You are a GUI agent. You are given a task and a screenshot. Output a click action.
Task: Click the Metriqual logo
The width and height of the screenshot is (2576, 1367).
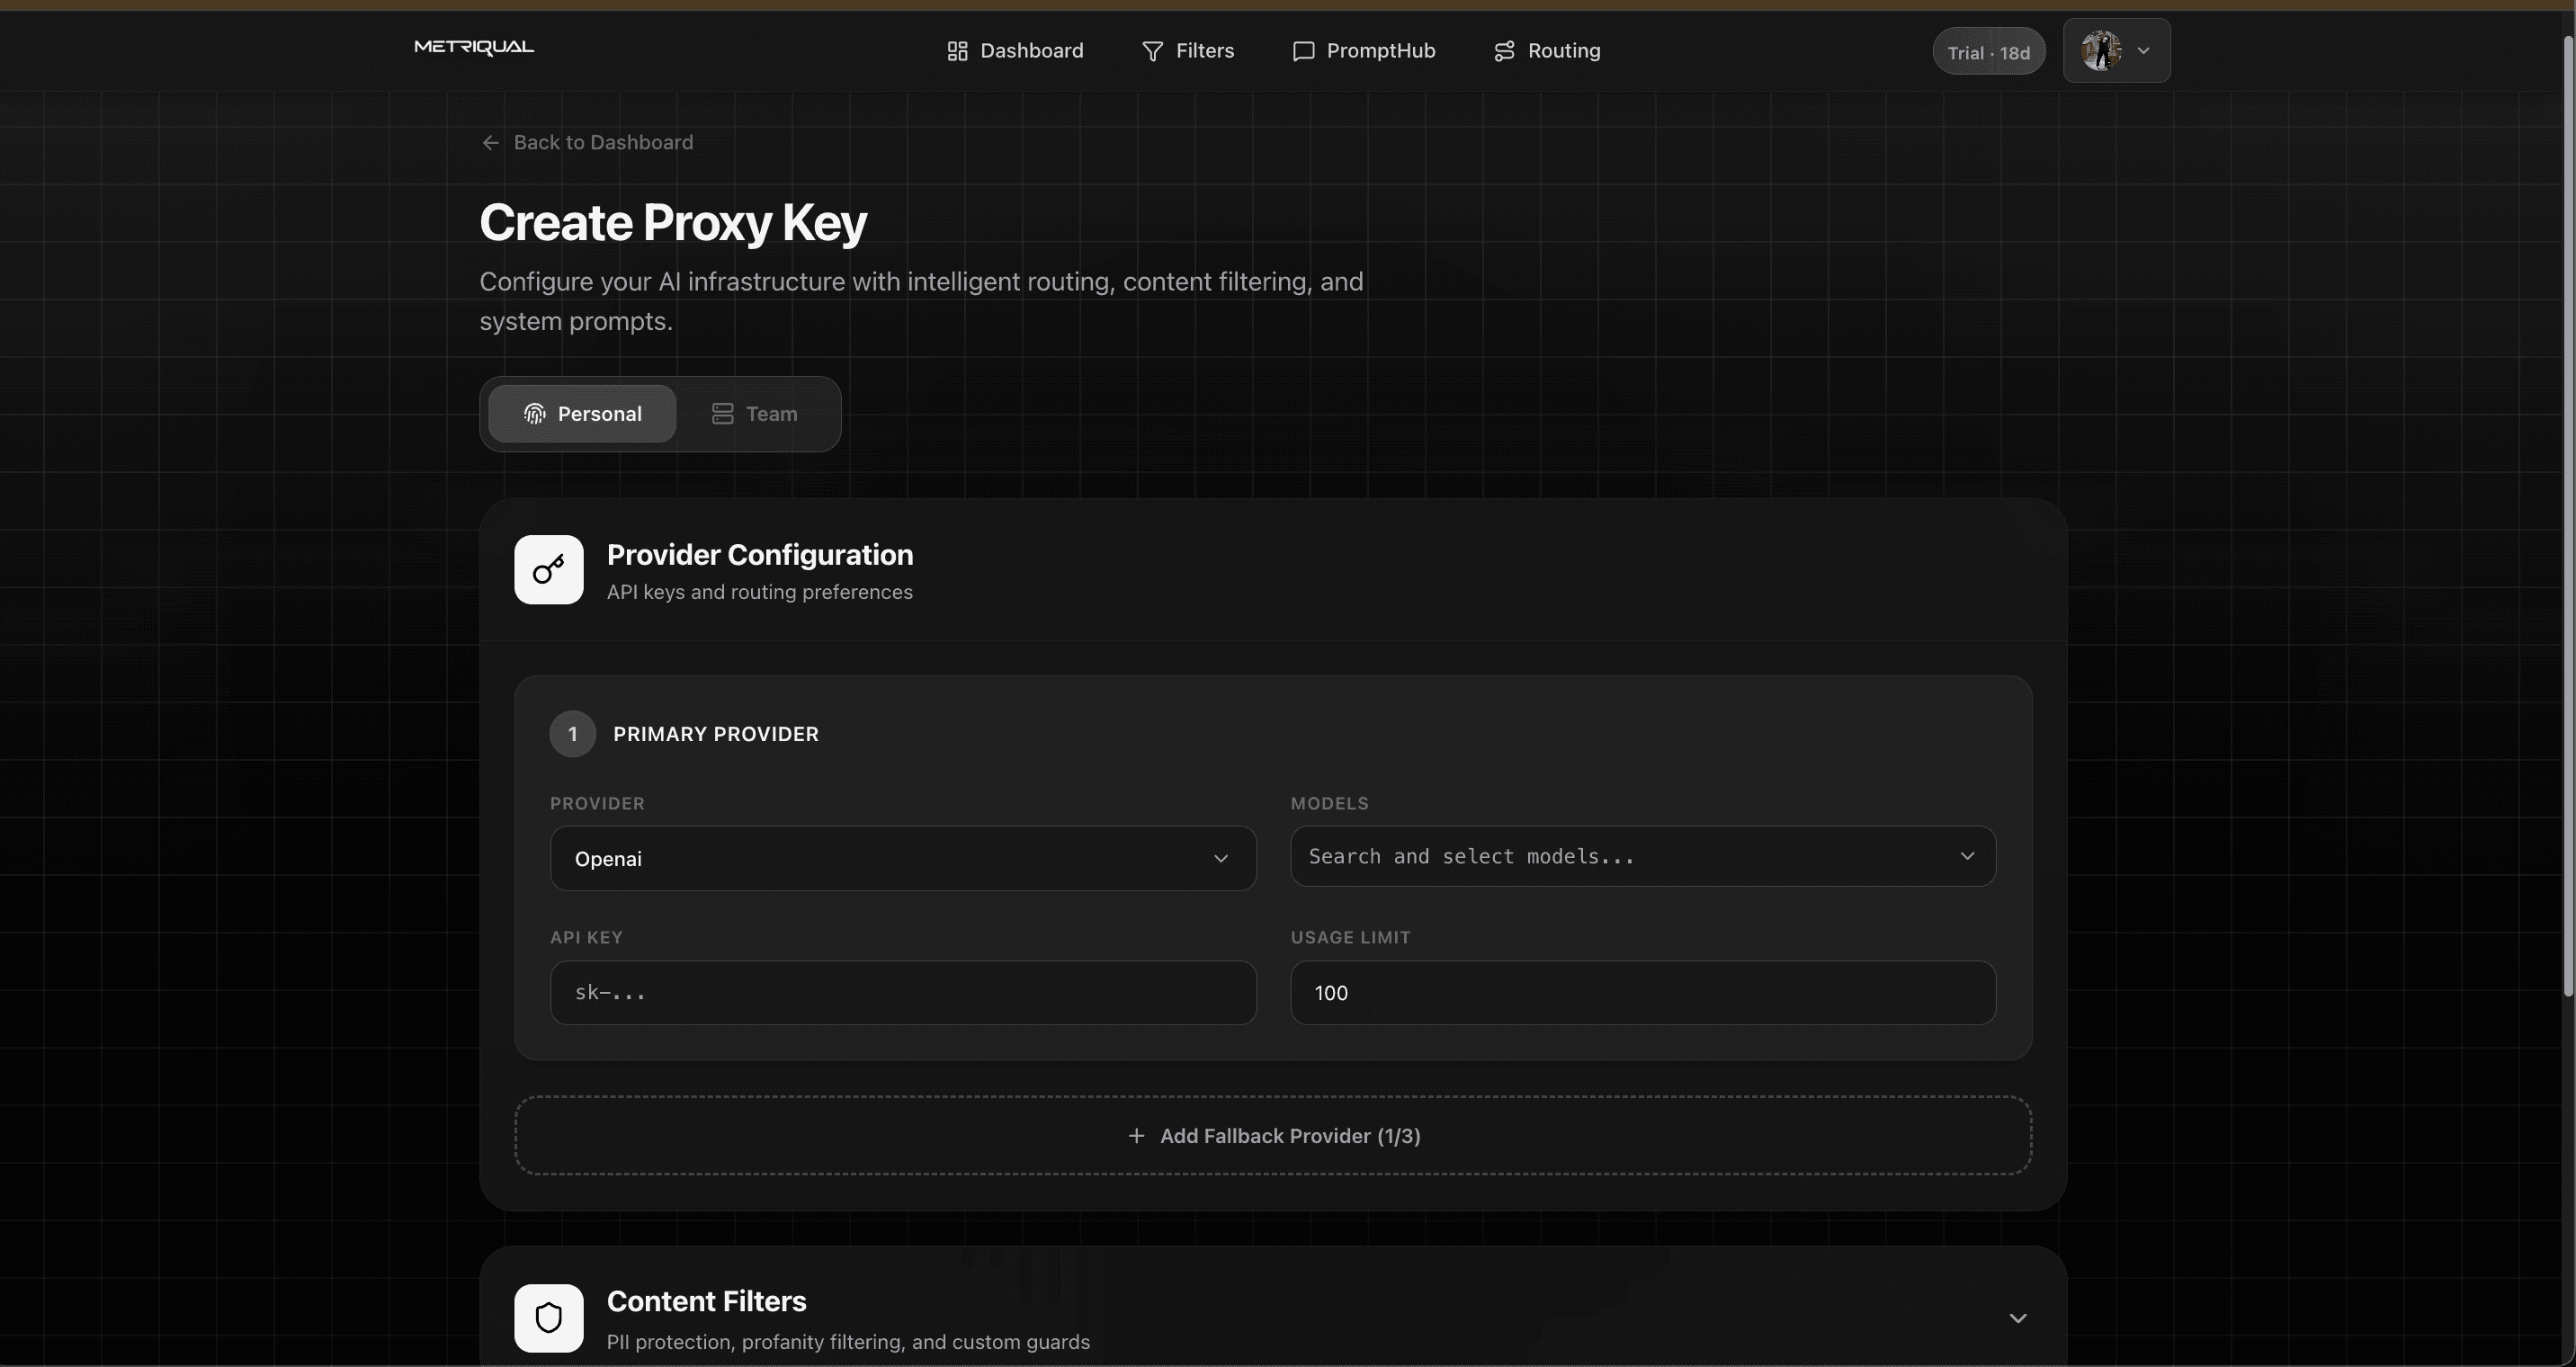(x=472, y=47)
